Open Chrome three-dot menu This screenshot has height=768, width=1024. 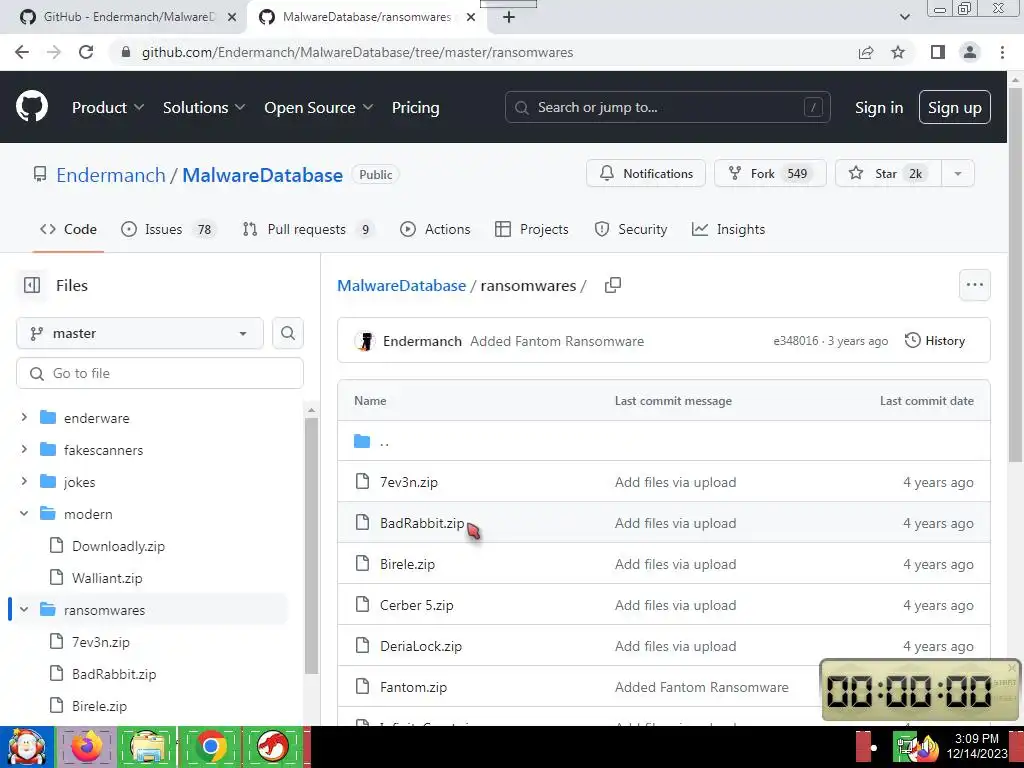tap(1002, 52)
